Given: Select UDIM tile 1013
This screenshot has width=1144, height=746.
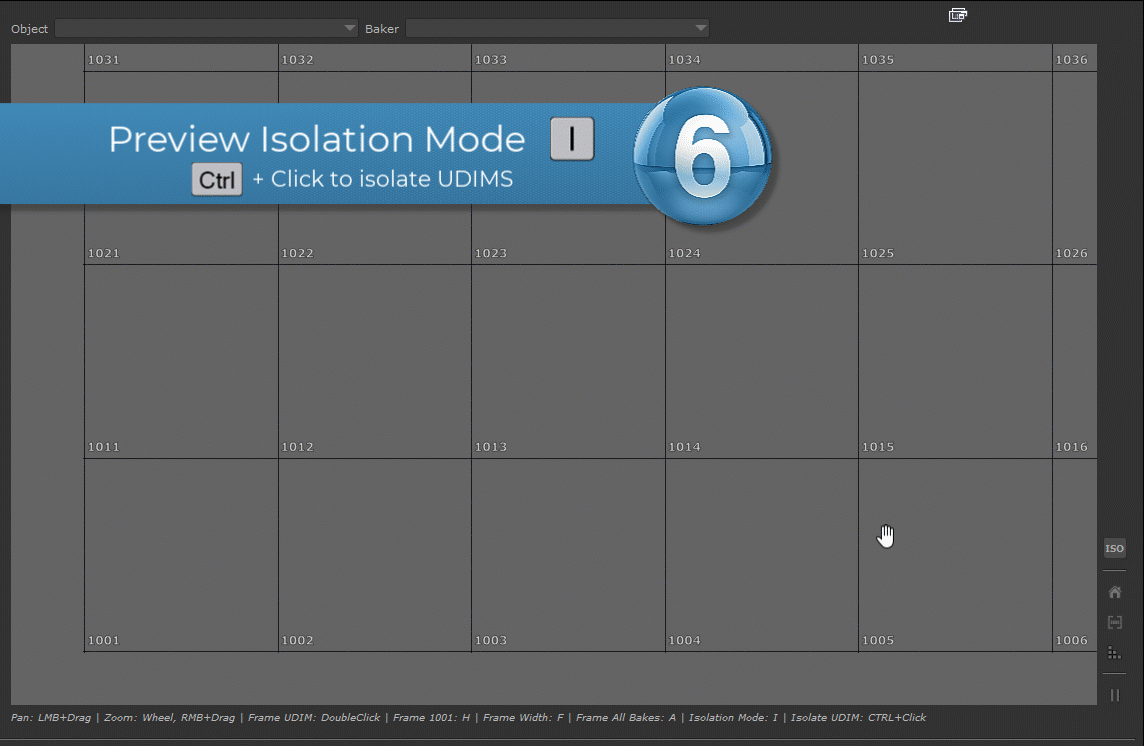Looking at the screenshot, I should click(568, 361).
